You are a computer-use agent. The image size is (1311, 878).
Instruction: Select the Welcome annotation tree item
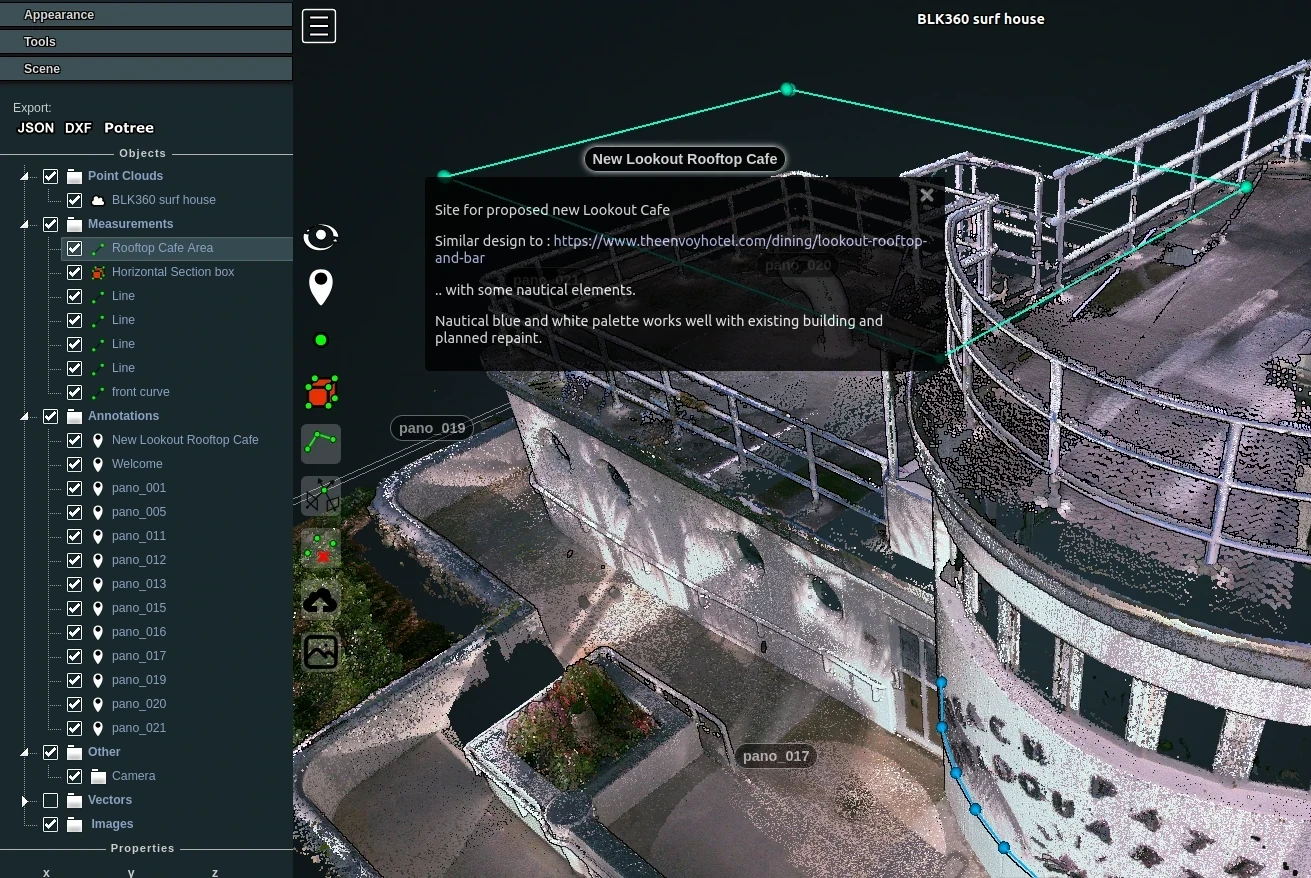[137, 464]
